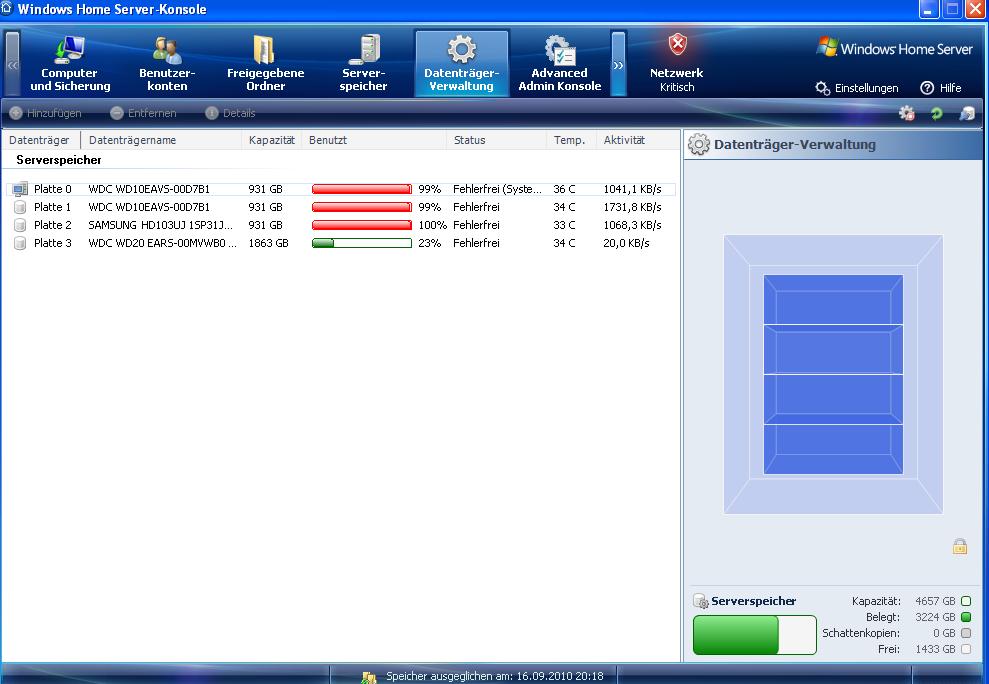Sort by the Datenträgername column header

(161, 140)
